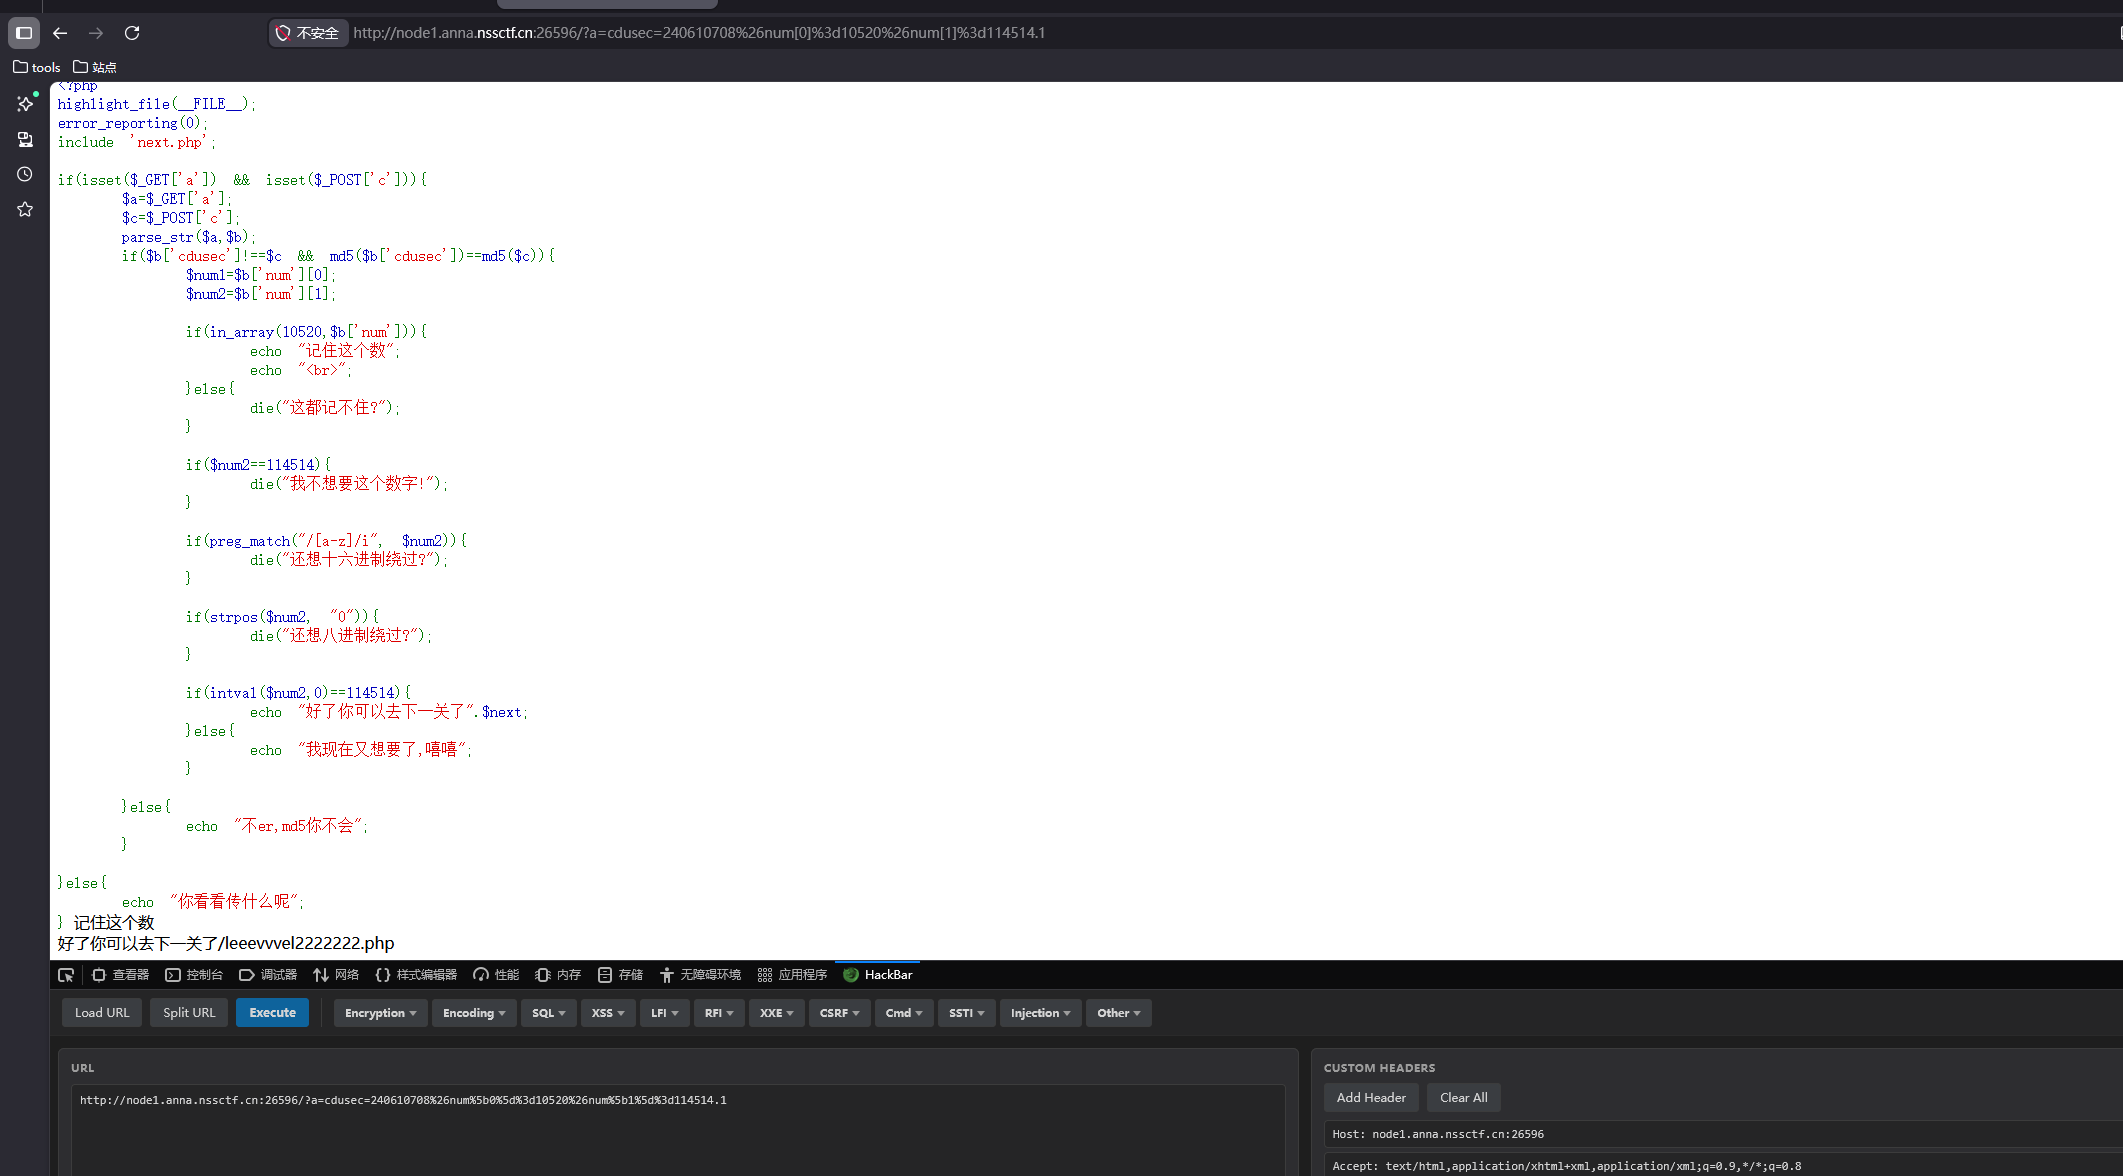Viewport: 2123px width, 1176px height.
Task: Click inside the HackBar URL text field
Action: [x=676, y=1130]
